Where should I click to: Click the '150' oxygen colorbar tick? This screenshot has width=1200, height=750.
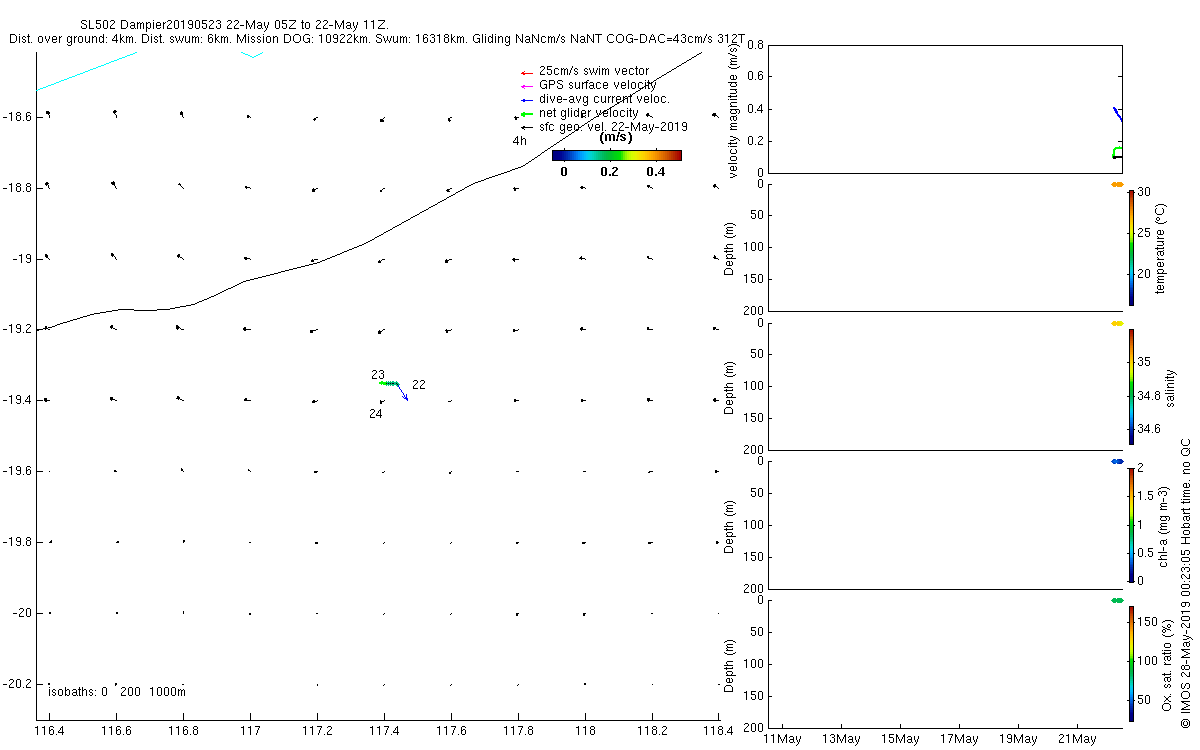(1148, 622)
